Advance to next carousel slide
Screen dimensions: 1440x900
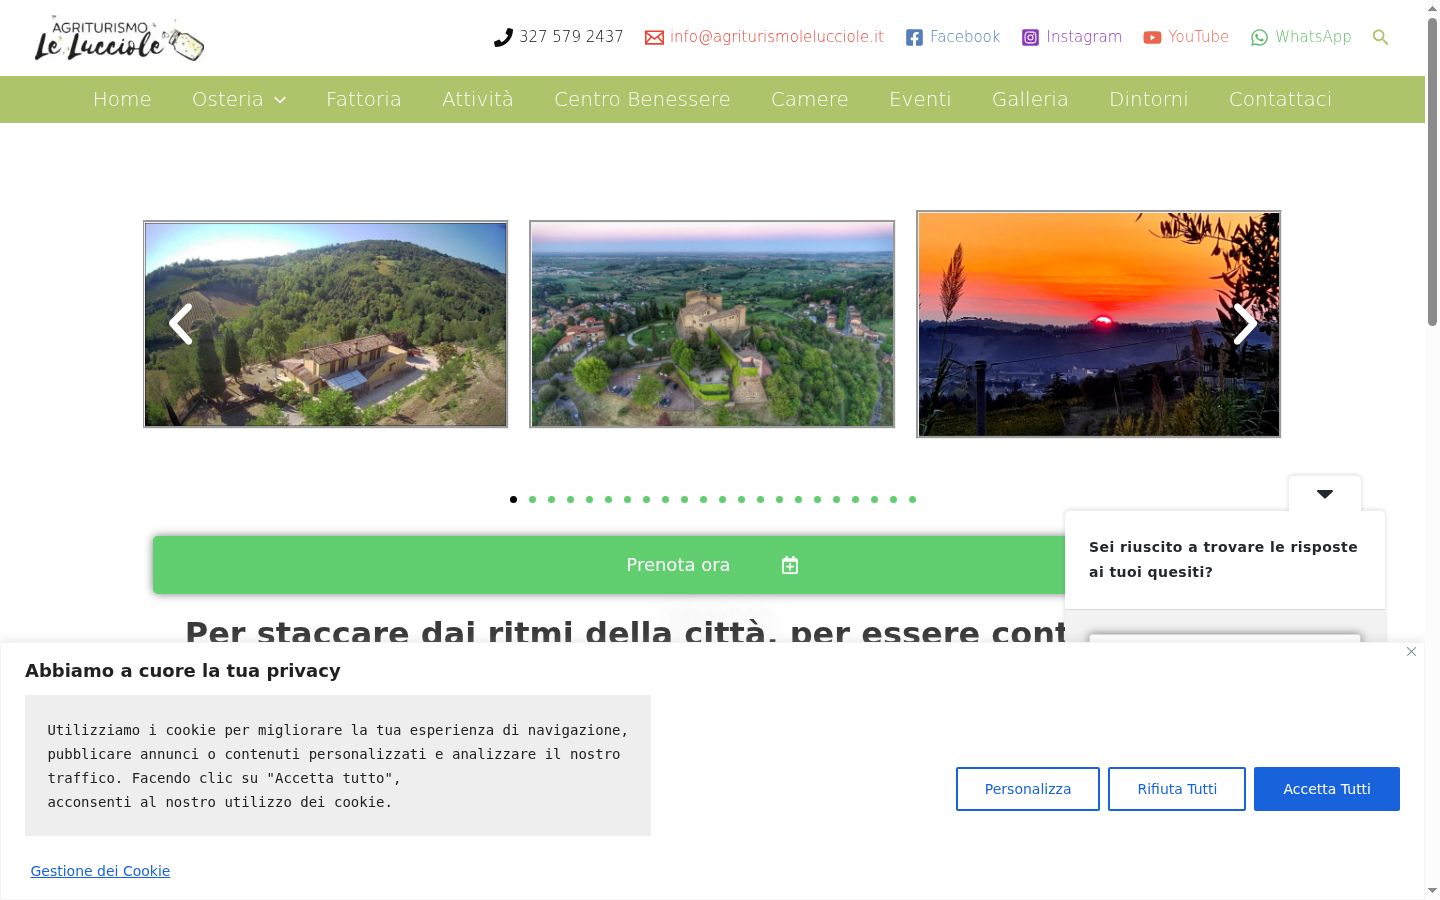[1244, 324]
